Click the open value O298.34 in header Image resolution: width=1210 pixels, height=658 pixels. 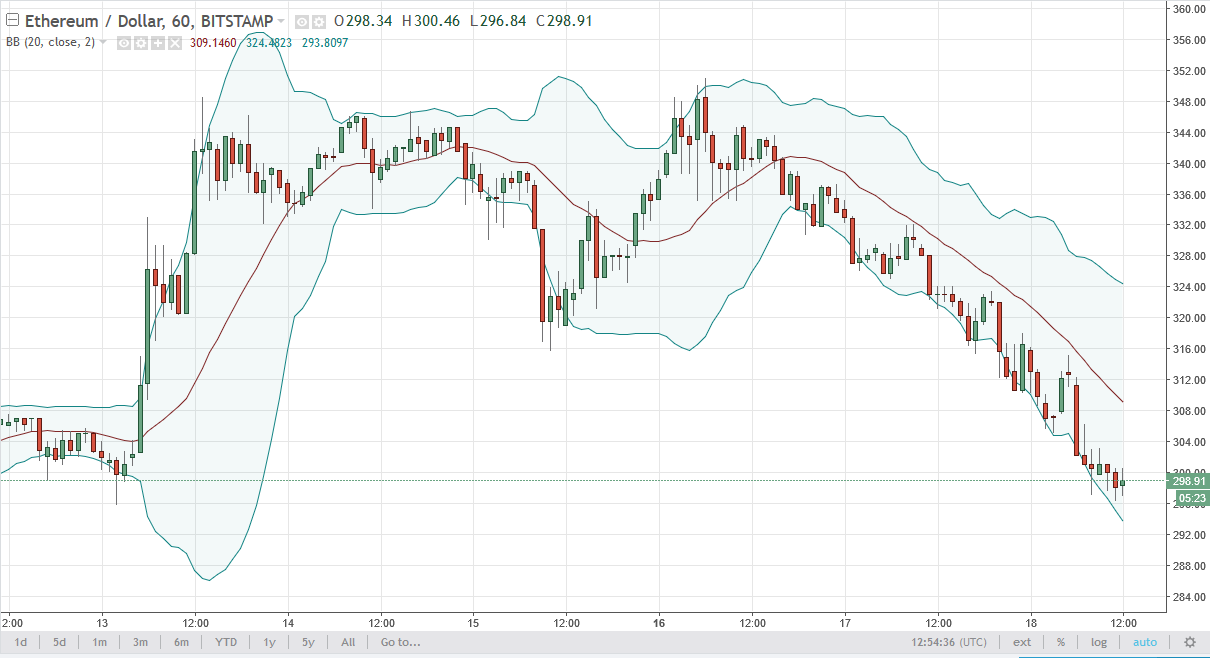pyautogui.click(x=363, y=21)
